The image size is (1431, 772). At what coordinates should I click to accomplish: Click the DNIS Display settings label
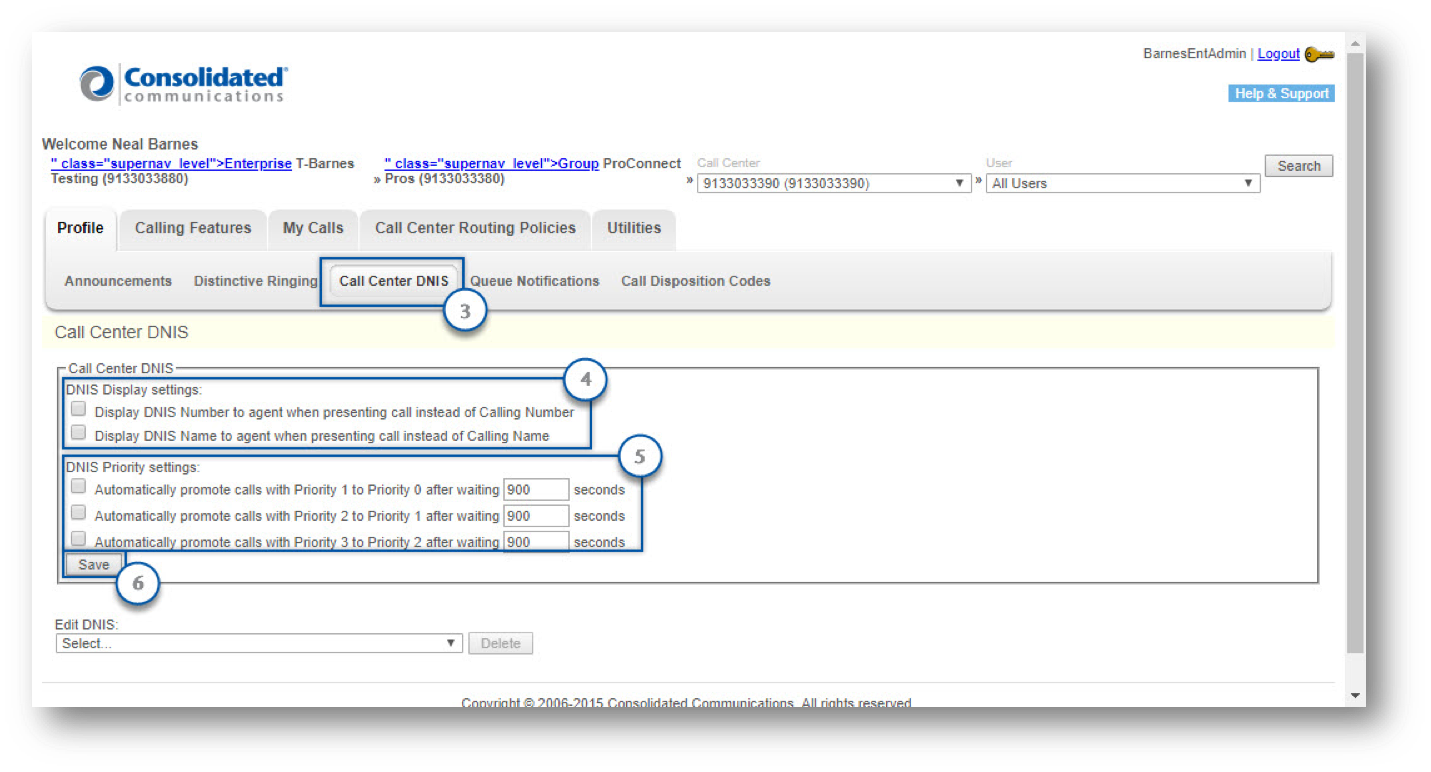[134, 390]
